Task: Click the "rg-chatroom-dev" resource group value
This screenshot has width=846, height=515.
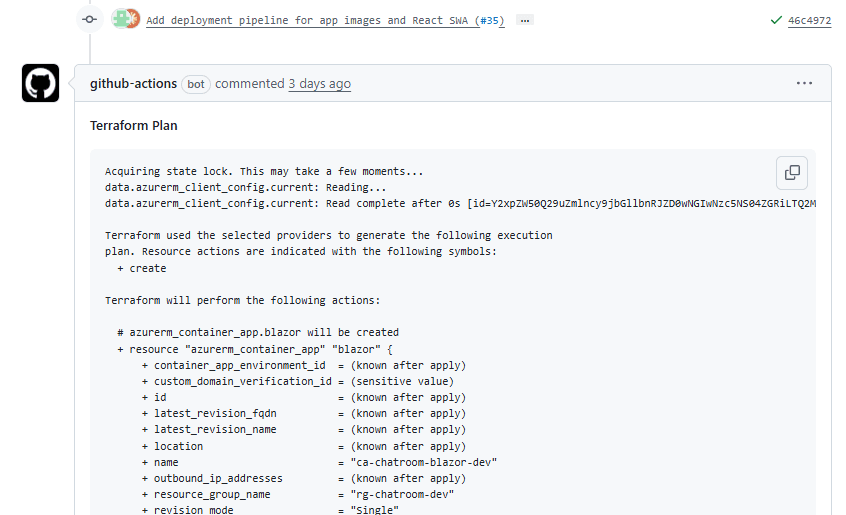Action: pyautogui.click(x=402, y=495)
